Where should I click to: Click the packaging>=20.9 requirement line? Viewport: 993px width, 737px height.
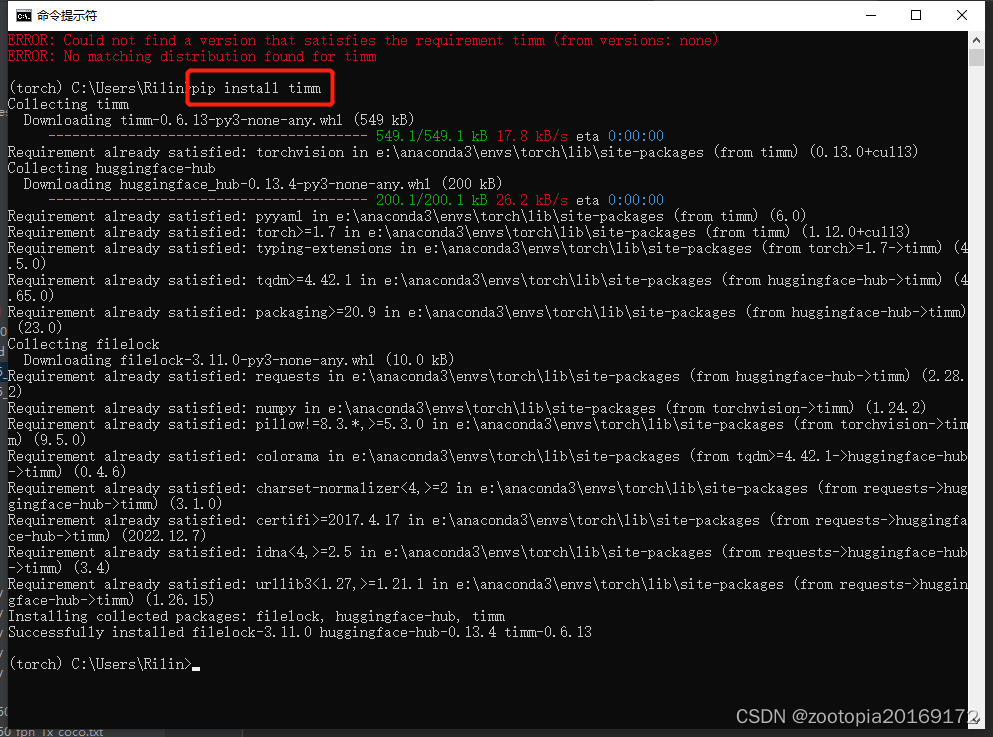click(487, 320)
